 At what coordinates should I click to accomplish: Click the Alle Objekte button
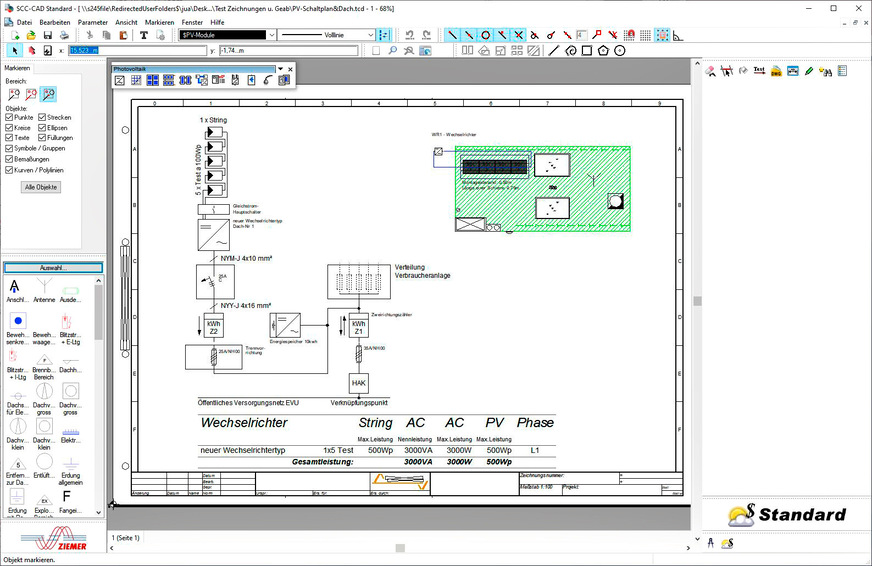[x=43, y=187]
